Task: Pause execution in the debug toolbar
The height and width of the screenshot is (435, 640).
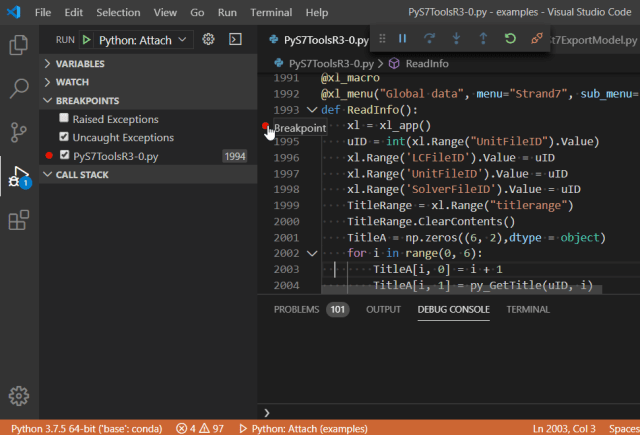Action: pos(402,39)
